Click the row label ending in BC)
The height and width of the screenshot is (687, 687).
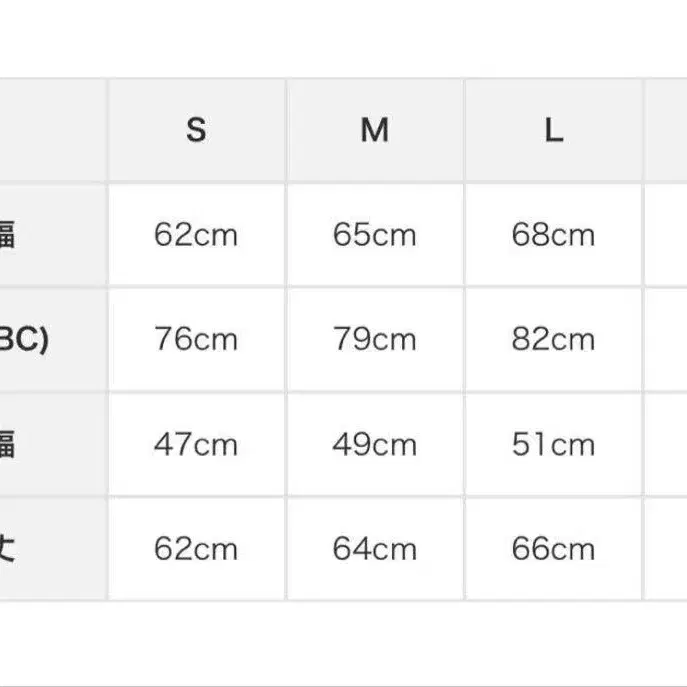point(25,340)
